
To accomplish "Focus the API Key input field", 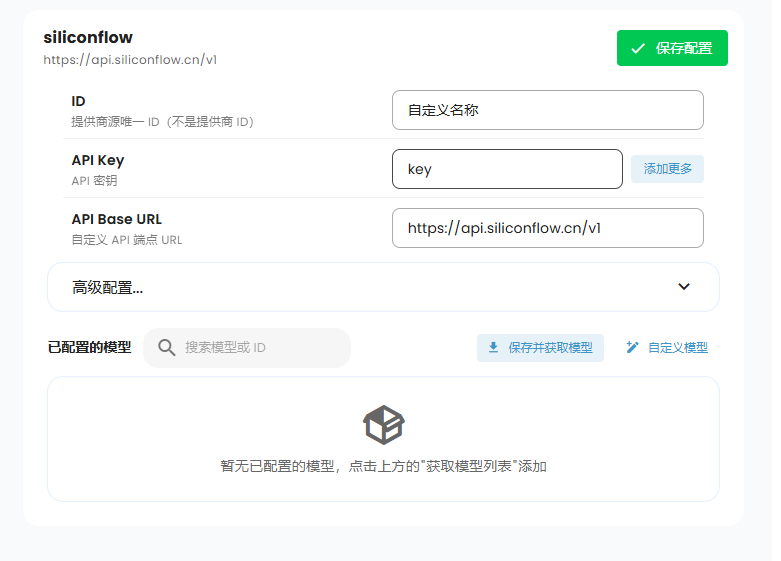I will click(x=507, y=169).
